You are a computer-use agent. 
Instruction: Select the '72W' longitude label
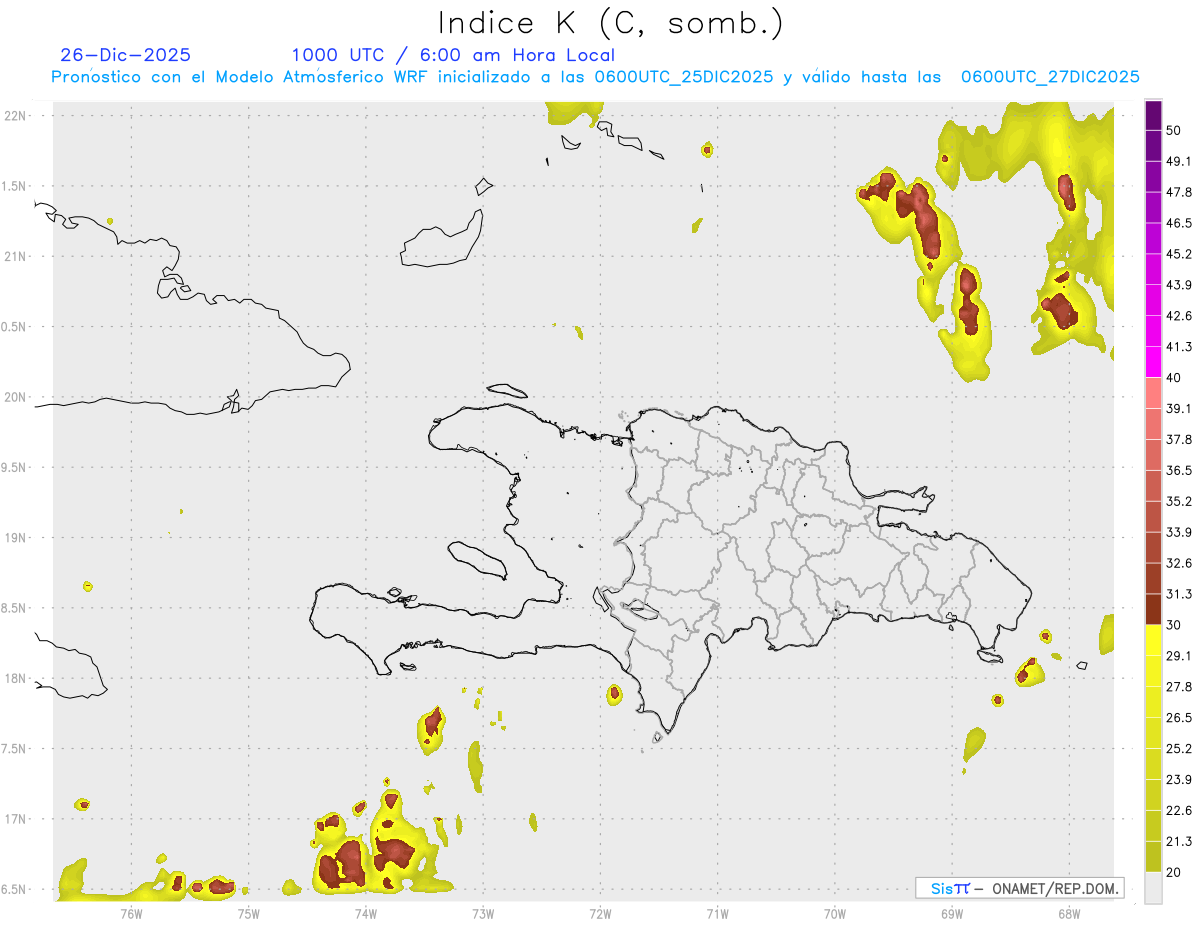(600, 912)
